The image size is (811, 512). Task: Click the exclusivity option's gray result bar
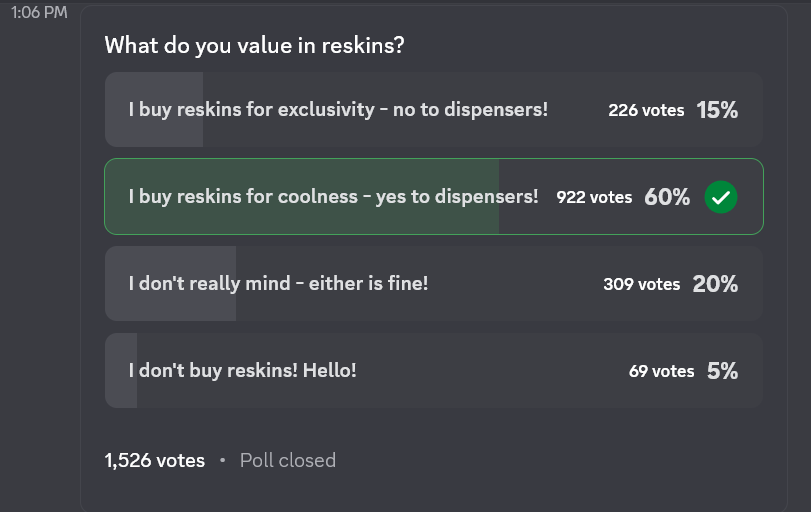(x=154, y=110)
